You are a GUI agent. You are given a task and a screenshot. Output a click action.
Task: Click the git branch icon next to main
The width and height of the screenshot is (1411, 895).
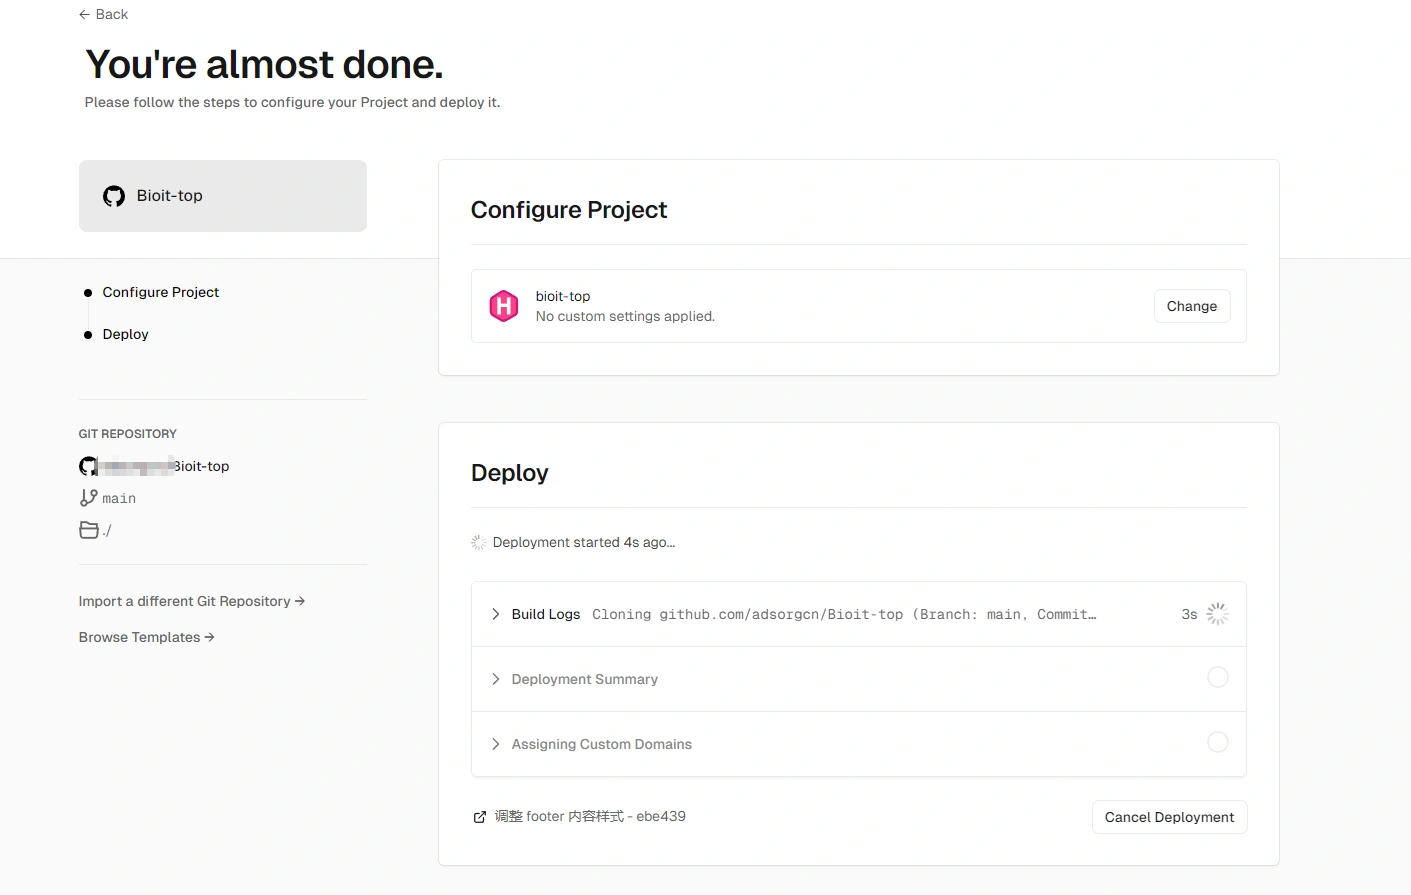pyautogui.click(x=88, y=498)
